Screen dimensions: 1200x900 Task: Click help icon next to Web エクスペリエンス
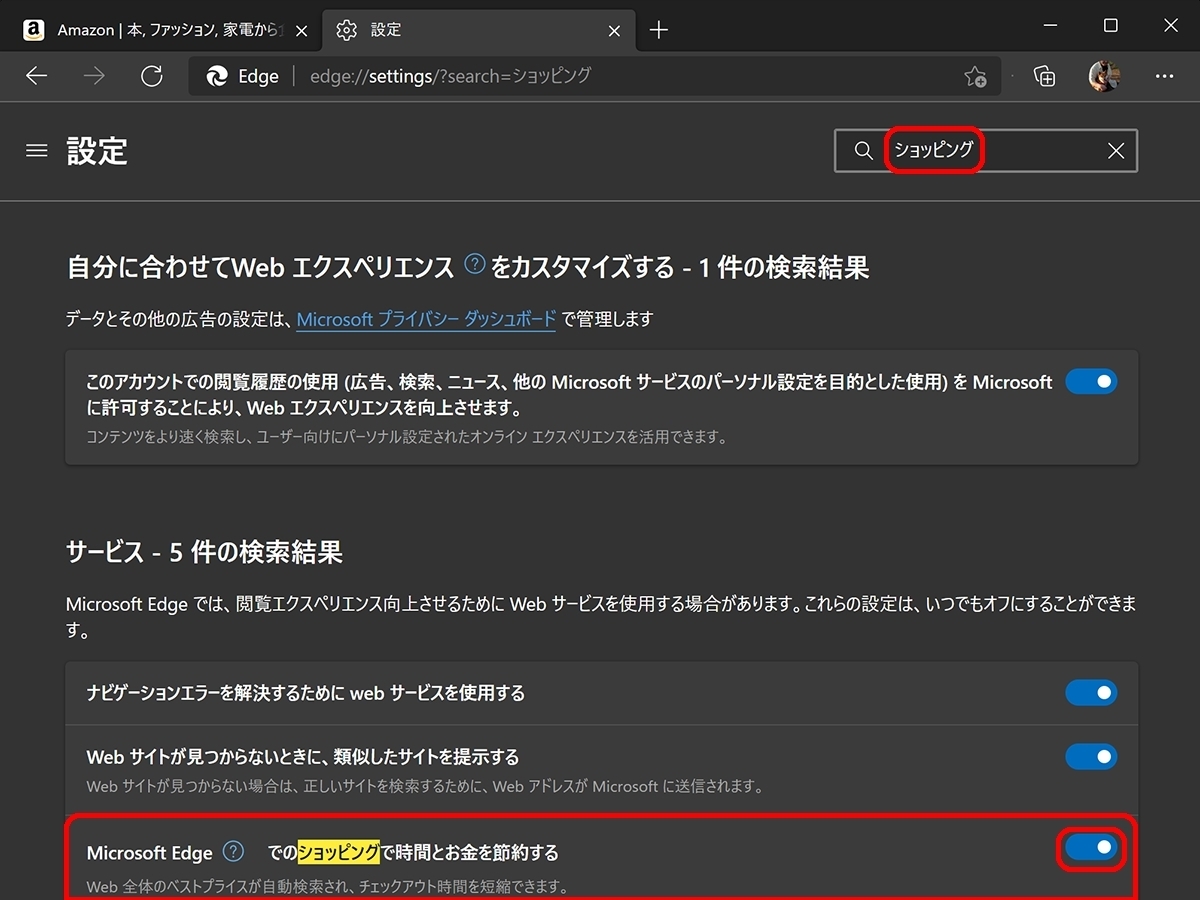coord(476,265)
